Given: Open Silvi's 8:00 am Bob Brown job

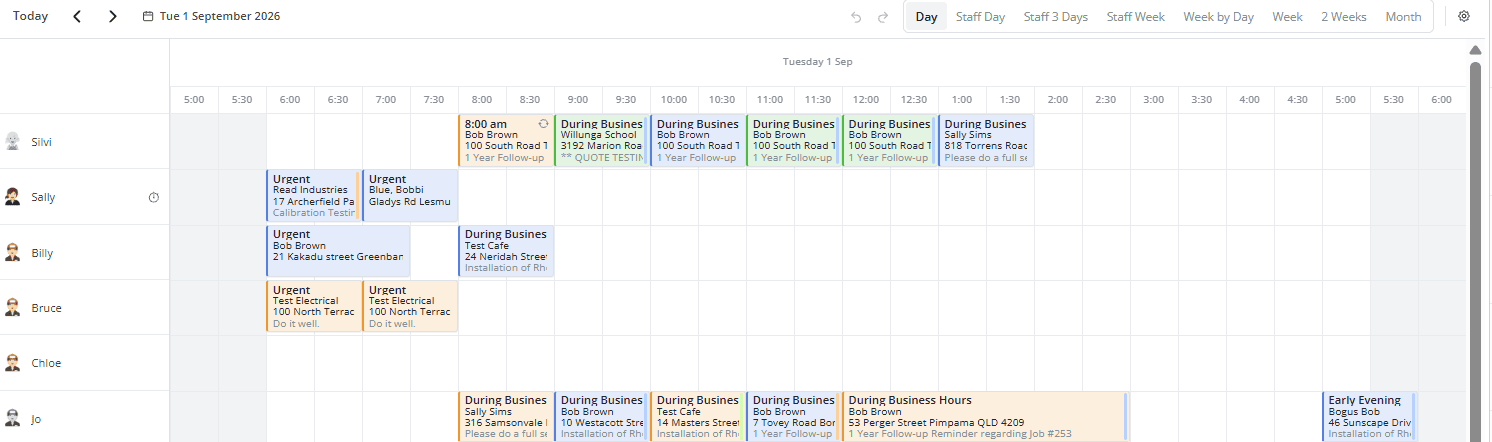Looking at the screenshot, I should (x=506, y=141).
